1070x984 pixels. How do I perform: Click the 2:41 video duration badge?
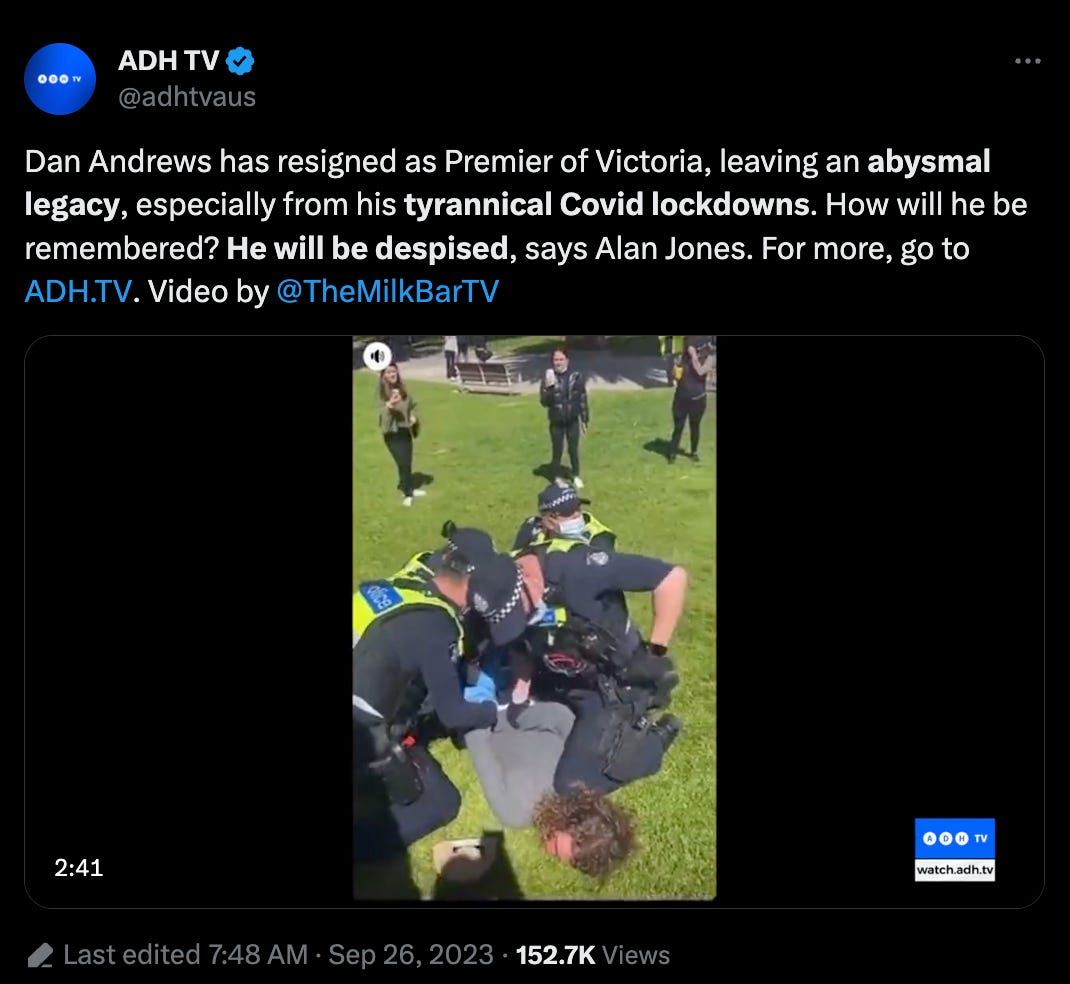pos(78,867)
